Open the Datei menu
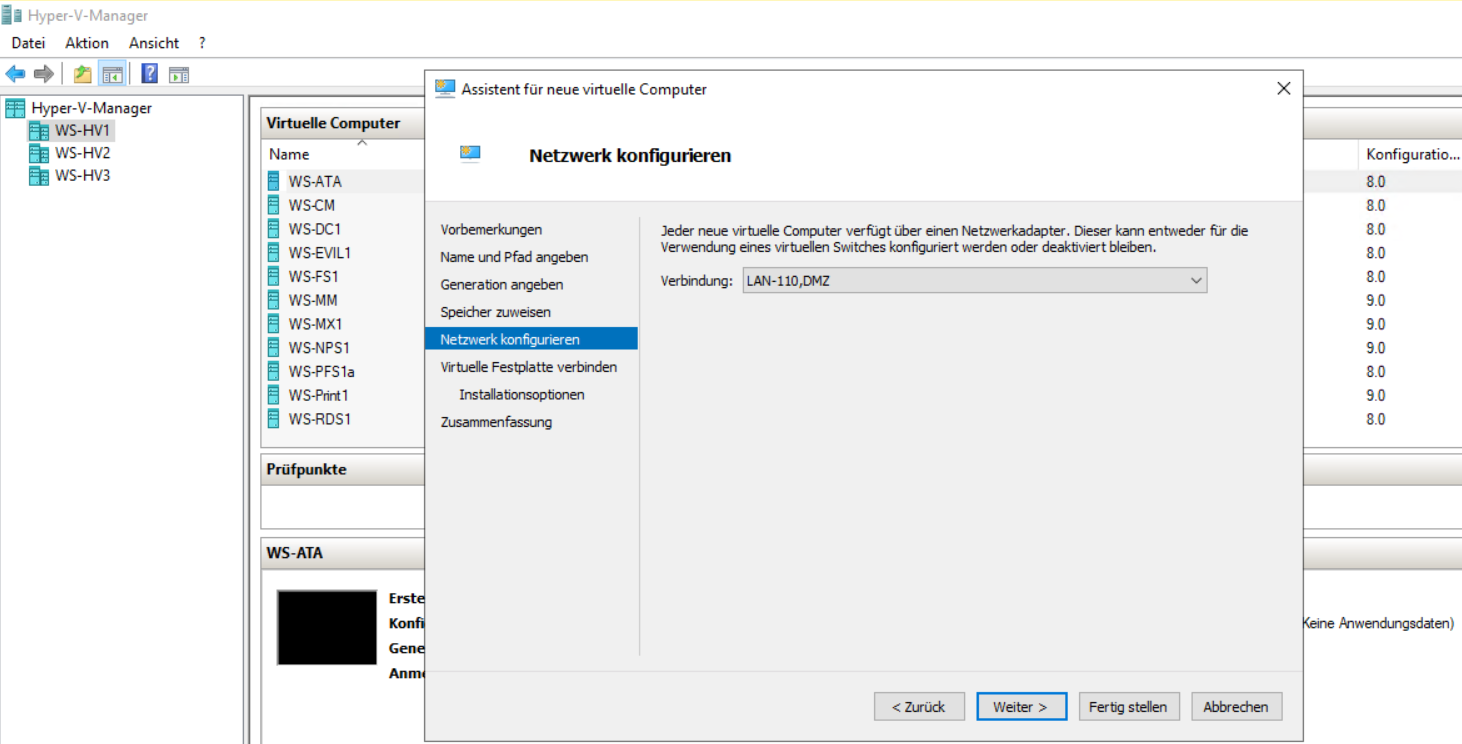 29,43
